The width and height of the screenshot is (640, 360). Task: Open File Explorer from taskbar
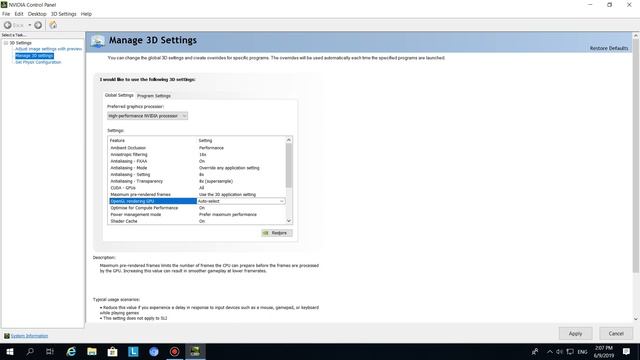click(x=92, y=351)
